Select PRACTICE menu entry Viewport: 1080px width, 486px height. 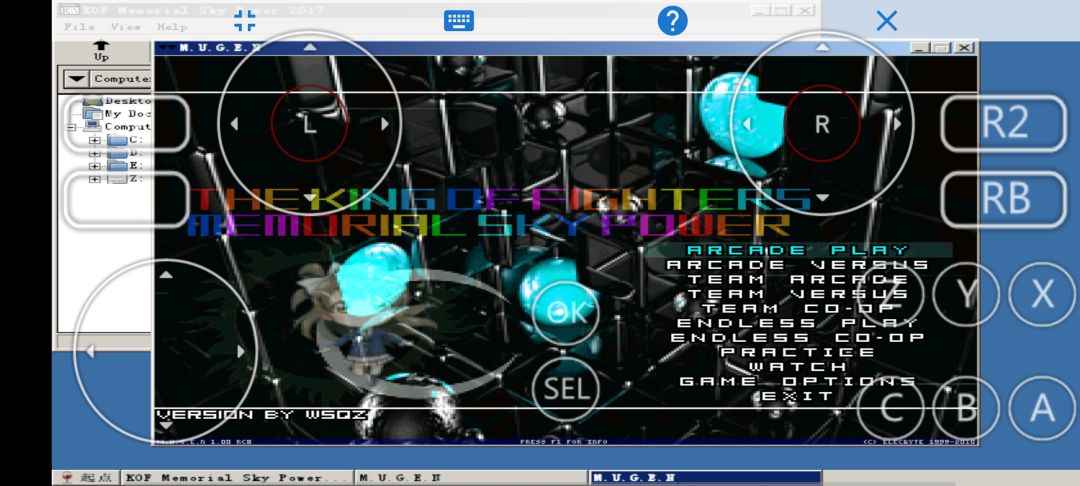click(798, 352)
